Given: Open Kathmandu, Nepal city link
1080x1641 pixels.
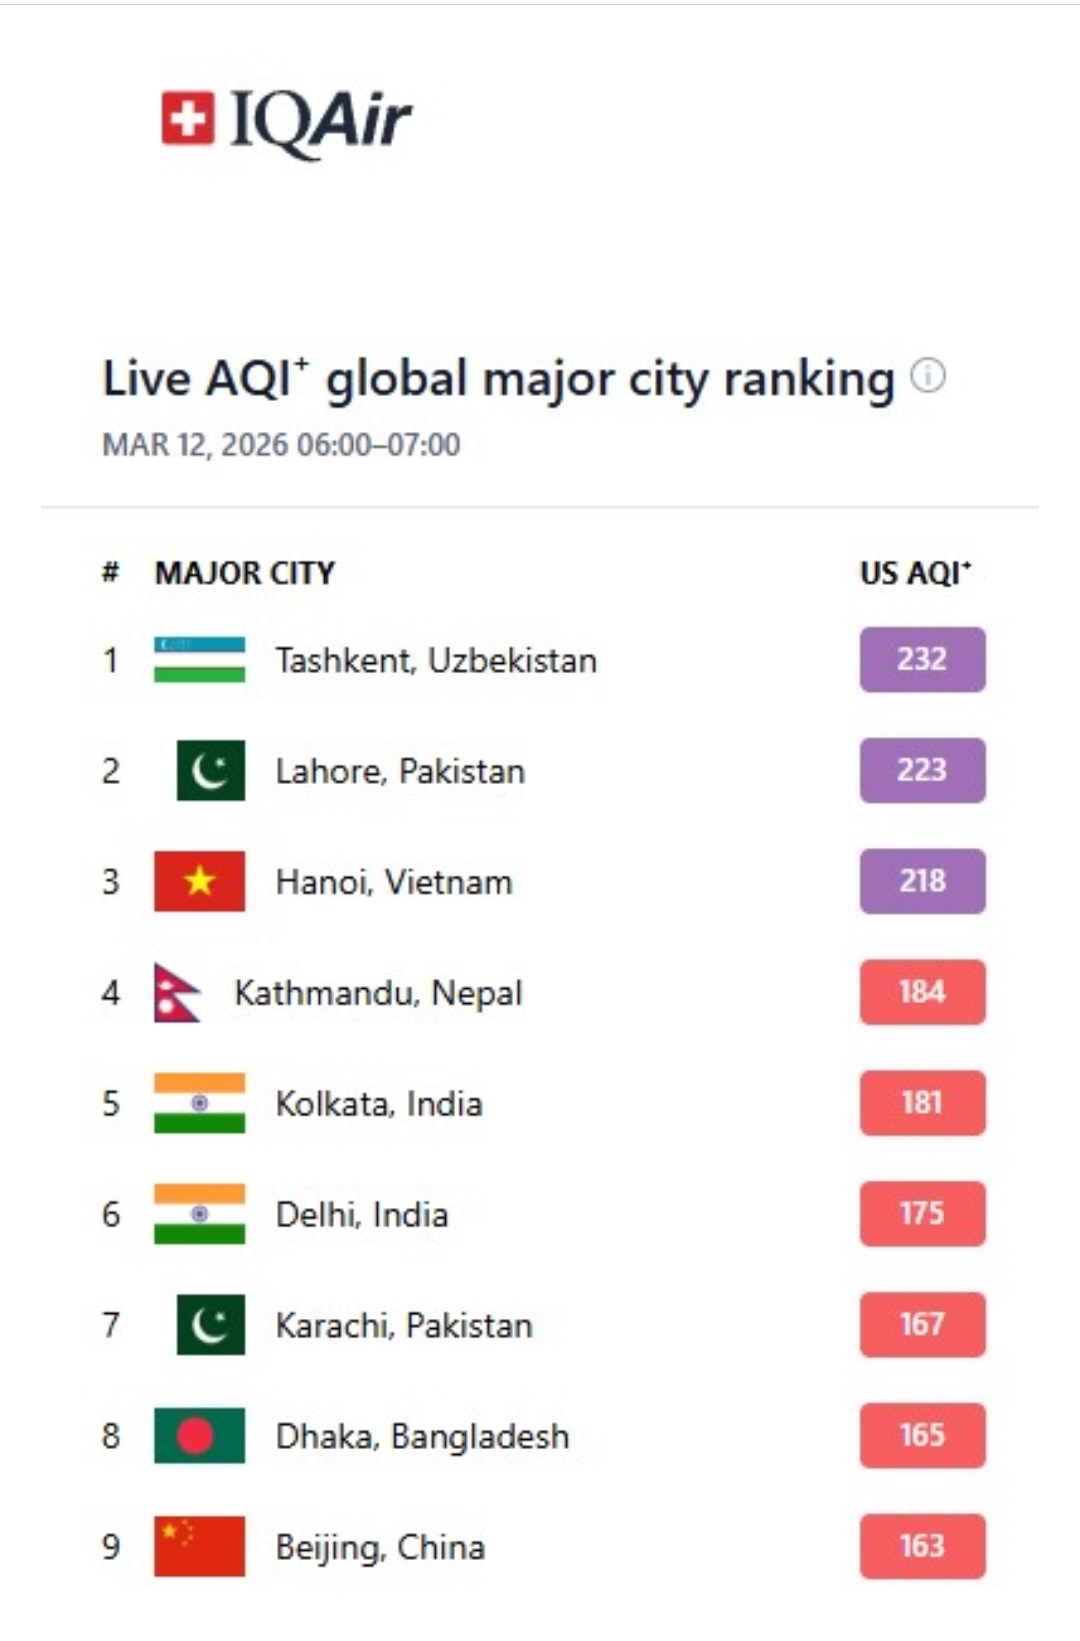Looking at the screenshot, I should [378, 993].
